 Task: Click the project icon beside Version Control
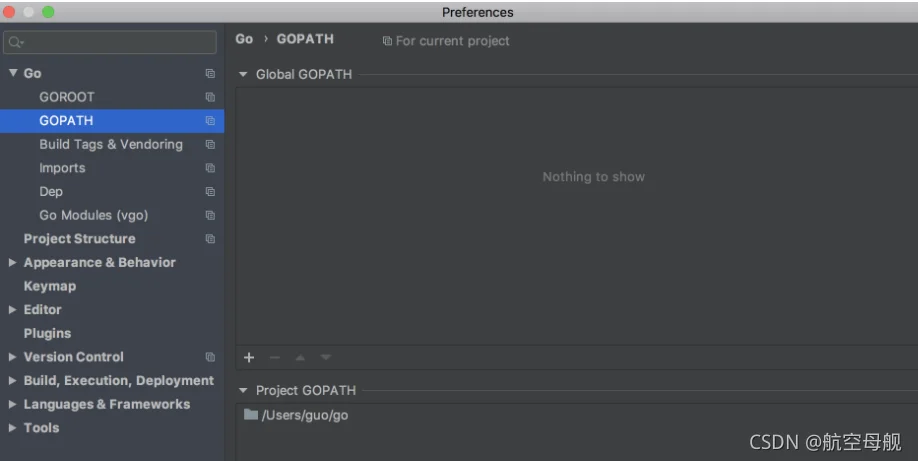pos(210,357)
